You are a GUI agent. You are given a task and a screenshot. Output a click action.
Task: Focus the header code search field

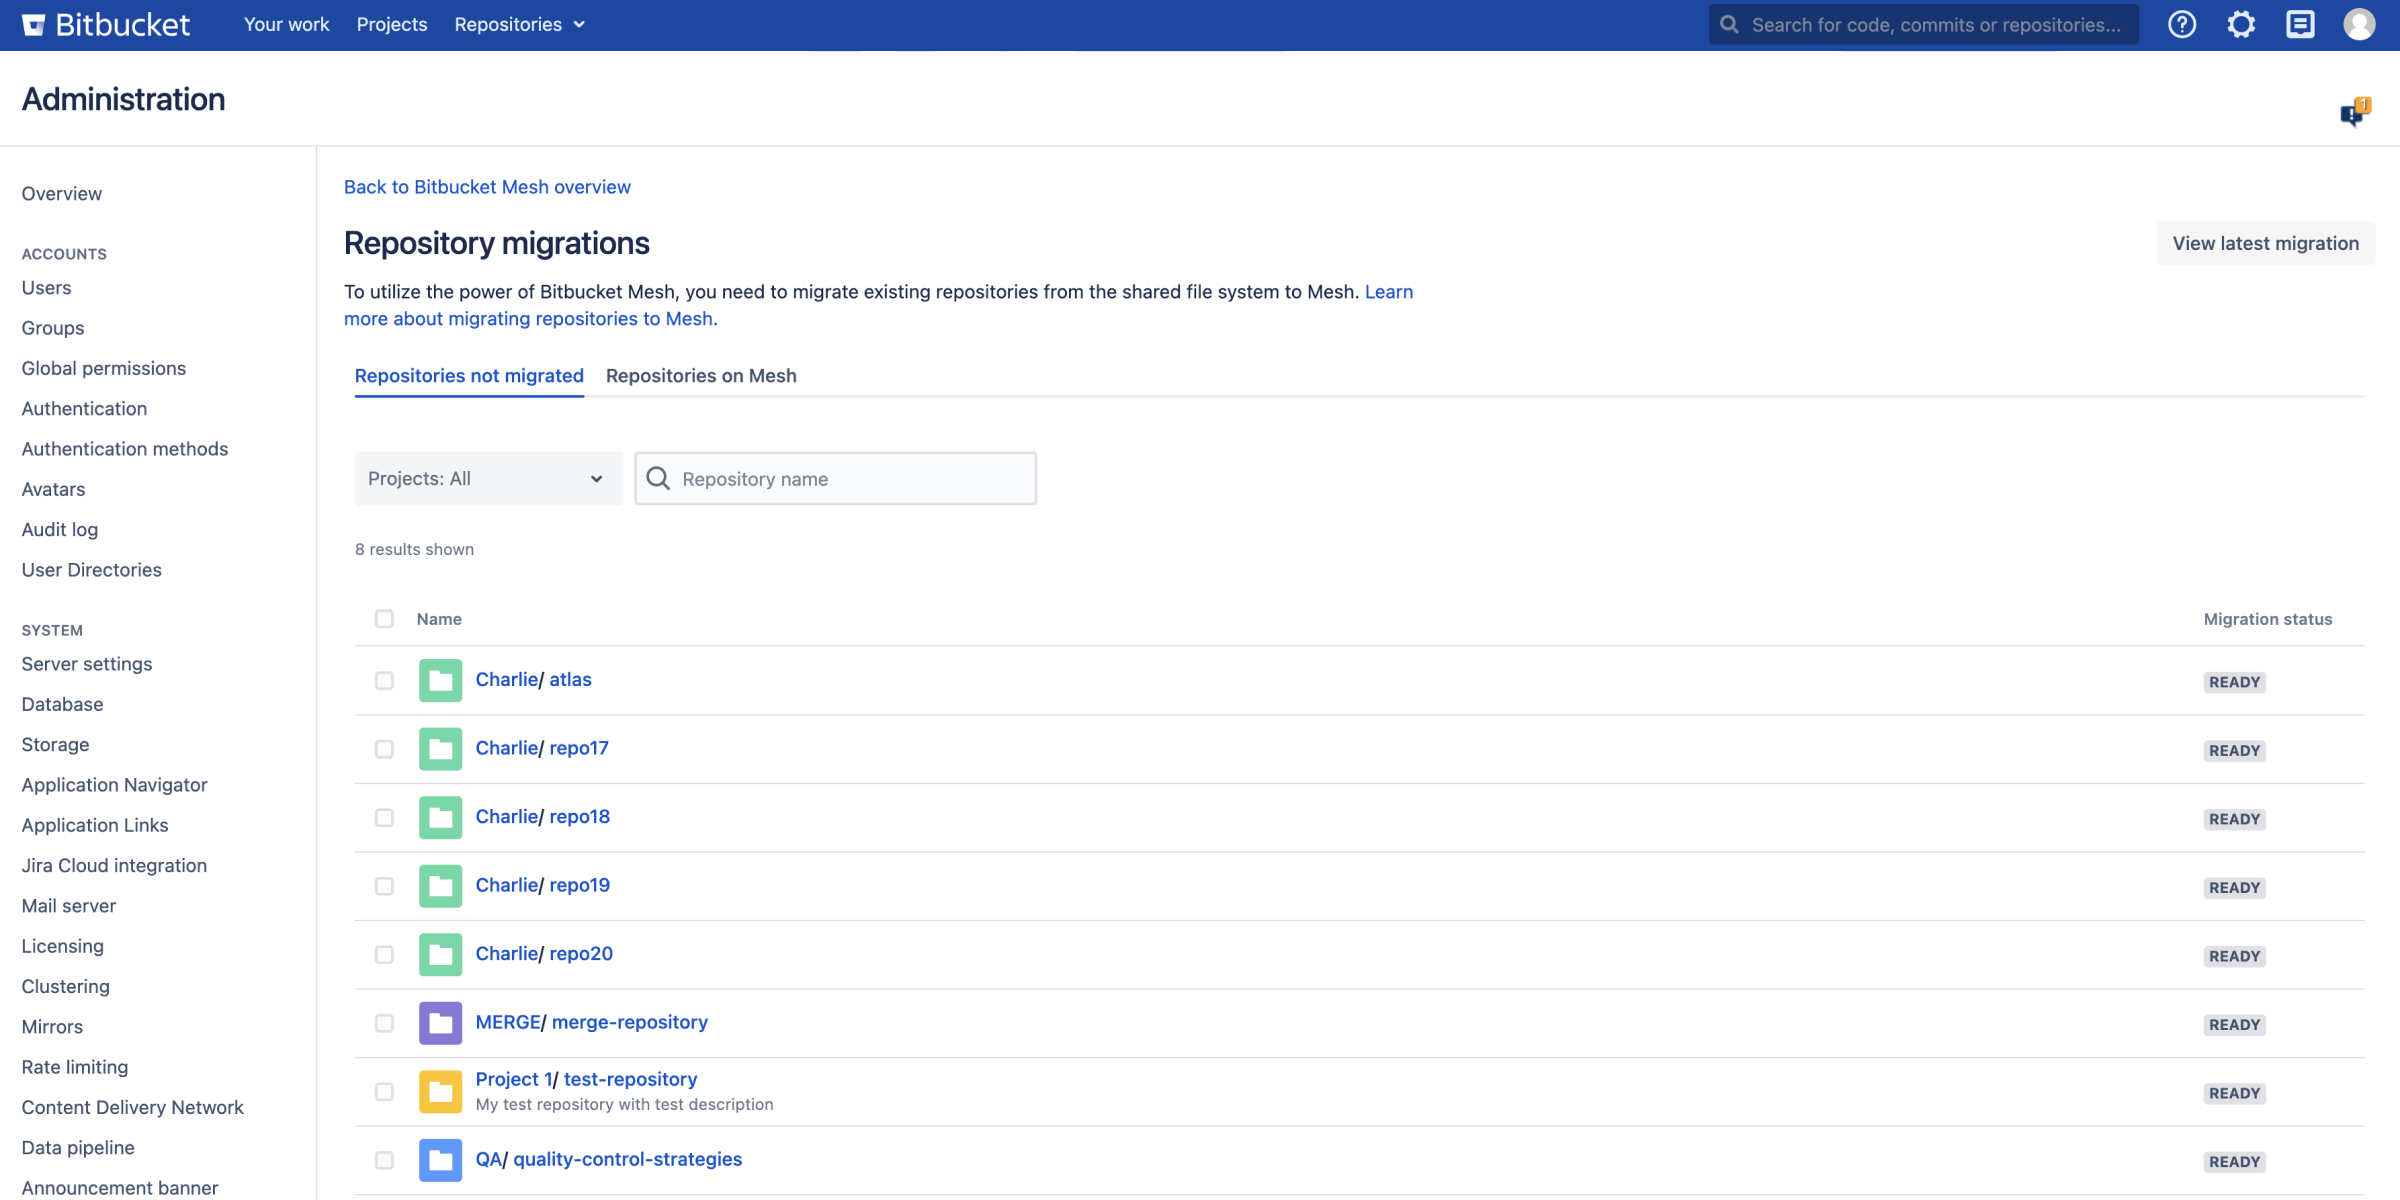1923,24
